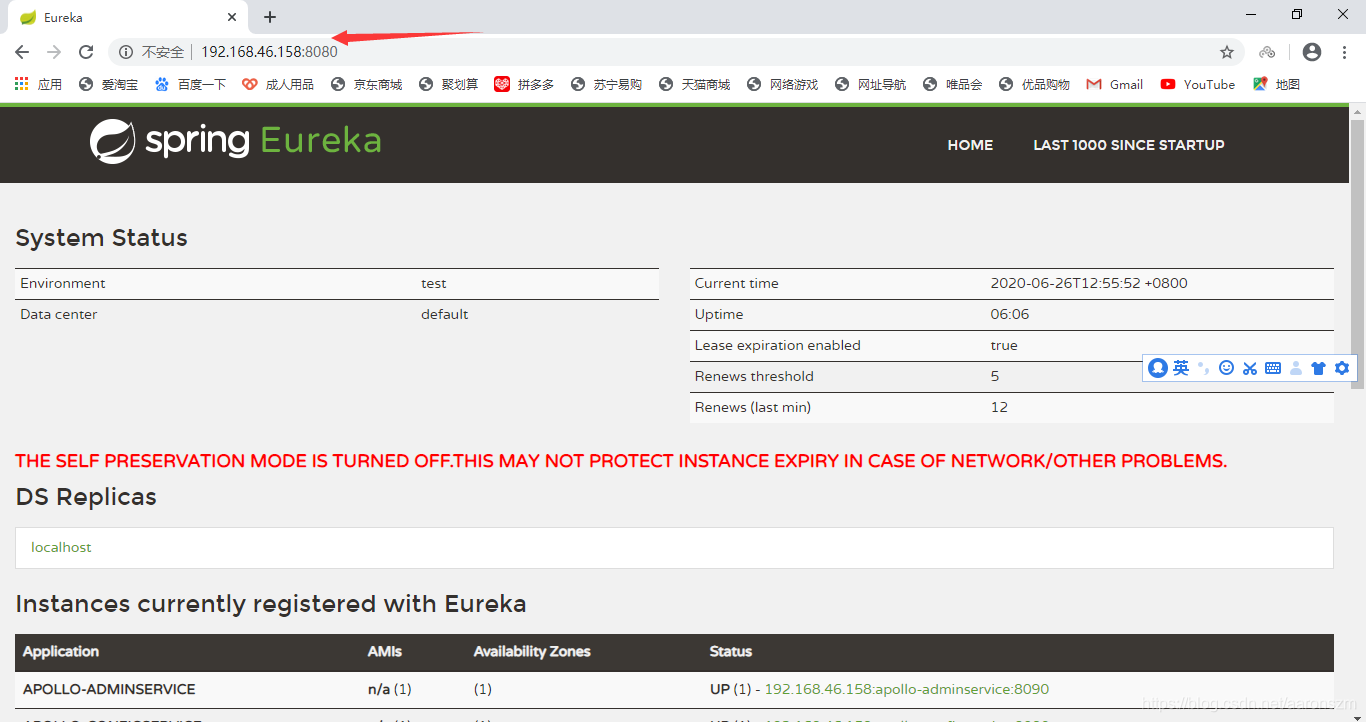Image resolution: width=1366 pixels, height=722 pixels.
Task: Click the IME avatar logo icon
Action: point(1158,368)
